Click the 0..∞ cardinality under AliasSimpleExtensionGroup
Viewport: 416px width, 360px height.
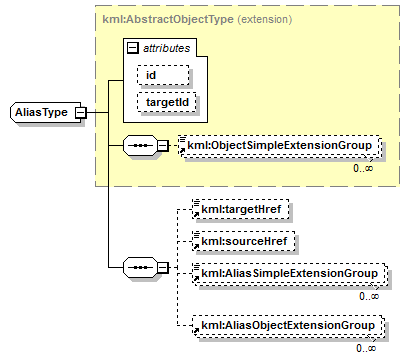[369, 296]
